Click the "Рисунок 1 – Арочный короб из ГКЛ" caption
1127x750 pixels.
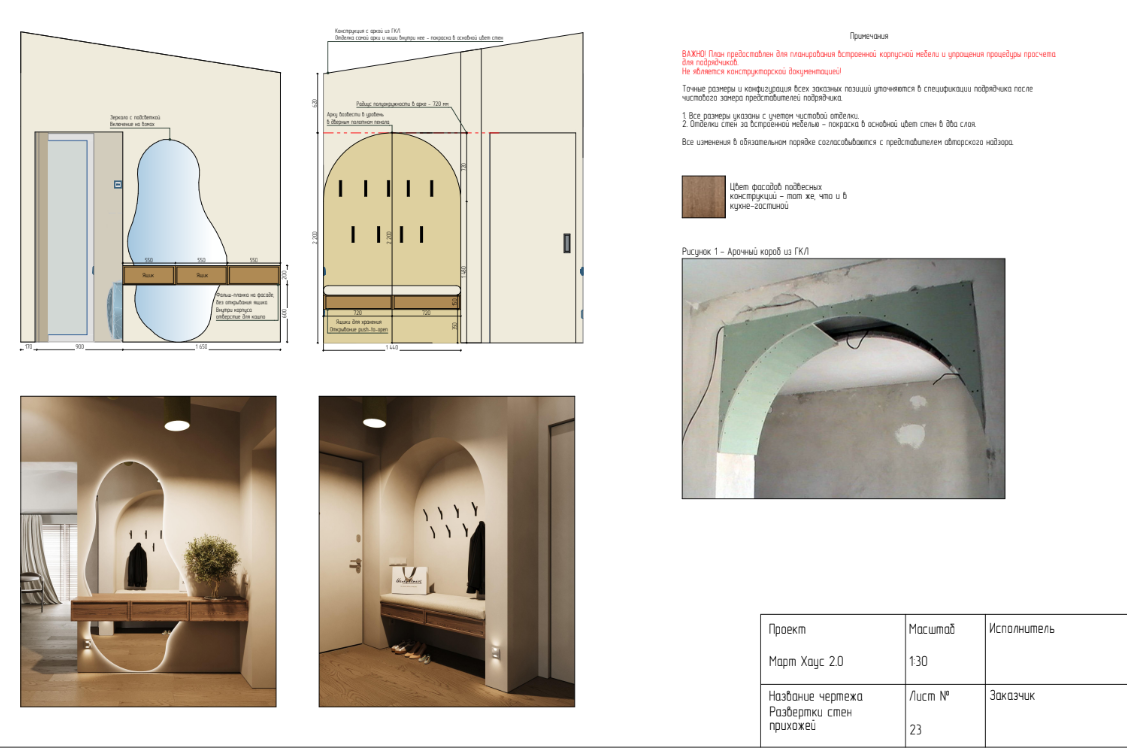745,252
